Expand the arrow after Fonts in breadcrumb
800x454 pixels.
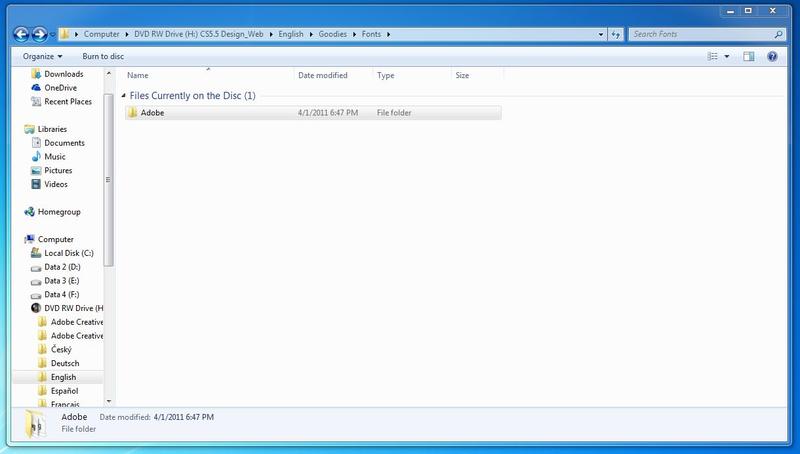[389, 34]
